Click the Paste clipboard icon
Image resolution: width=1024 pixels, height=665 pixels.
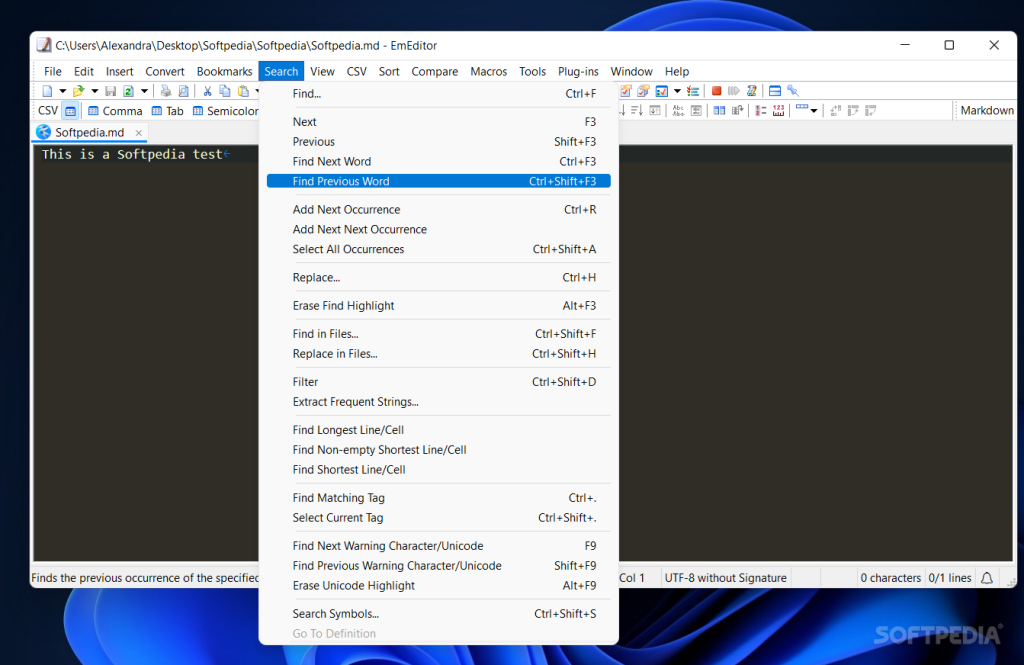(x=244, y=91)
